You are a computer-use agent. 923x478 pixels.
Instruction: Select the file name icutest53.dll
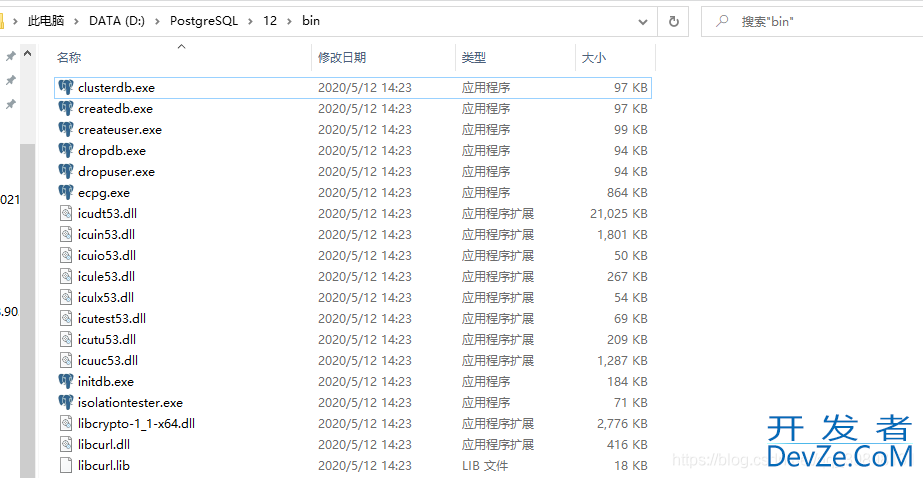click(112, 318)
